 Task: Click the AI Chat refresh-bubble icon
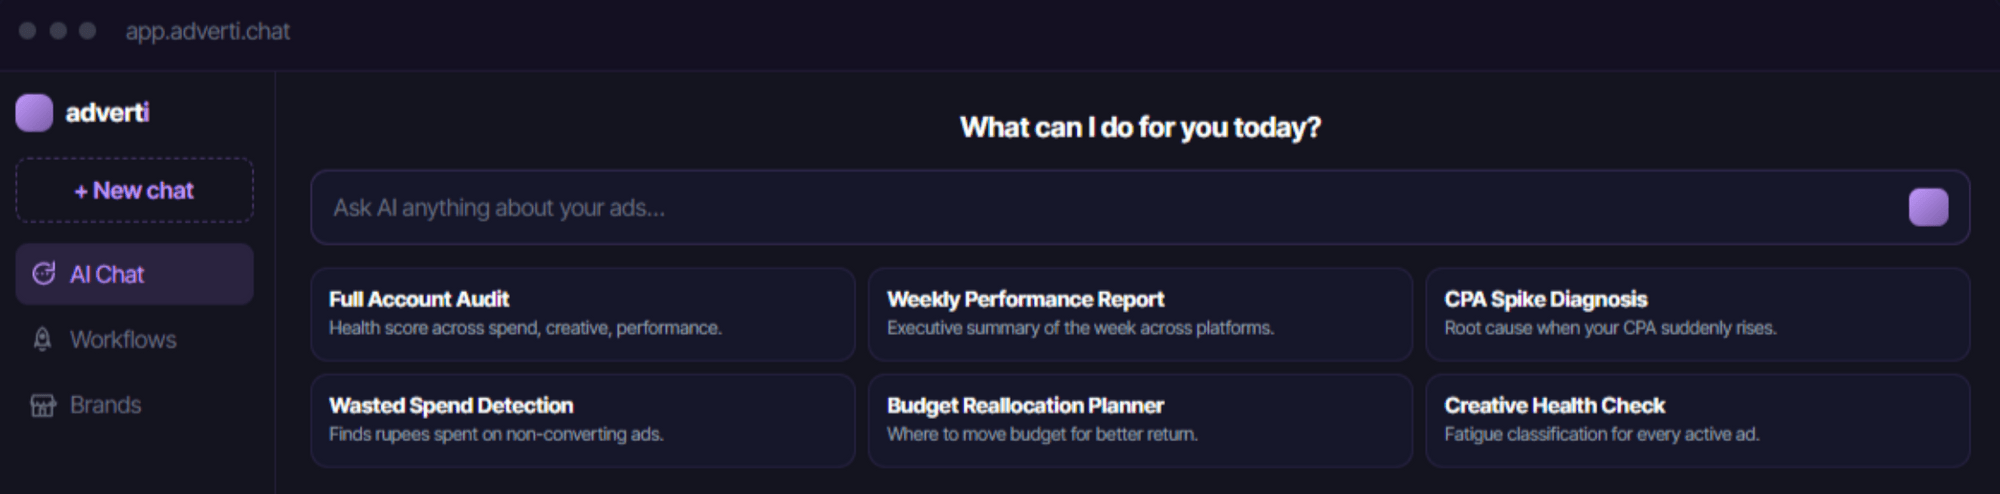[43, 274]
